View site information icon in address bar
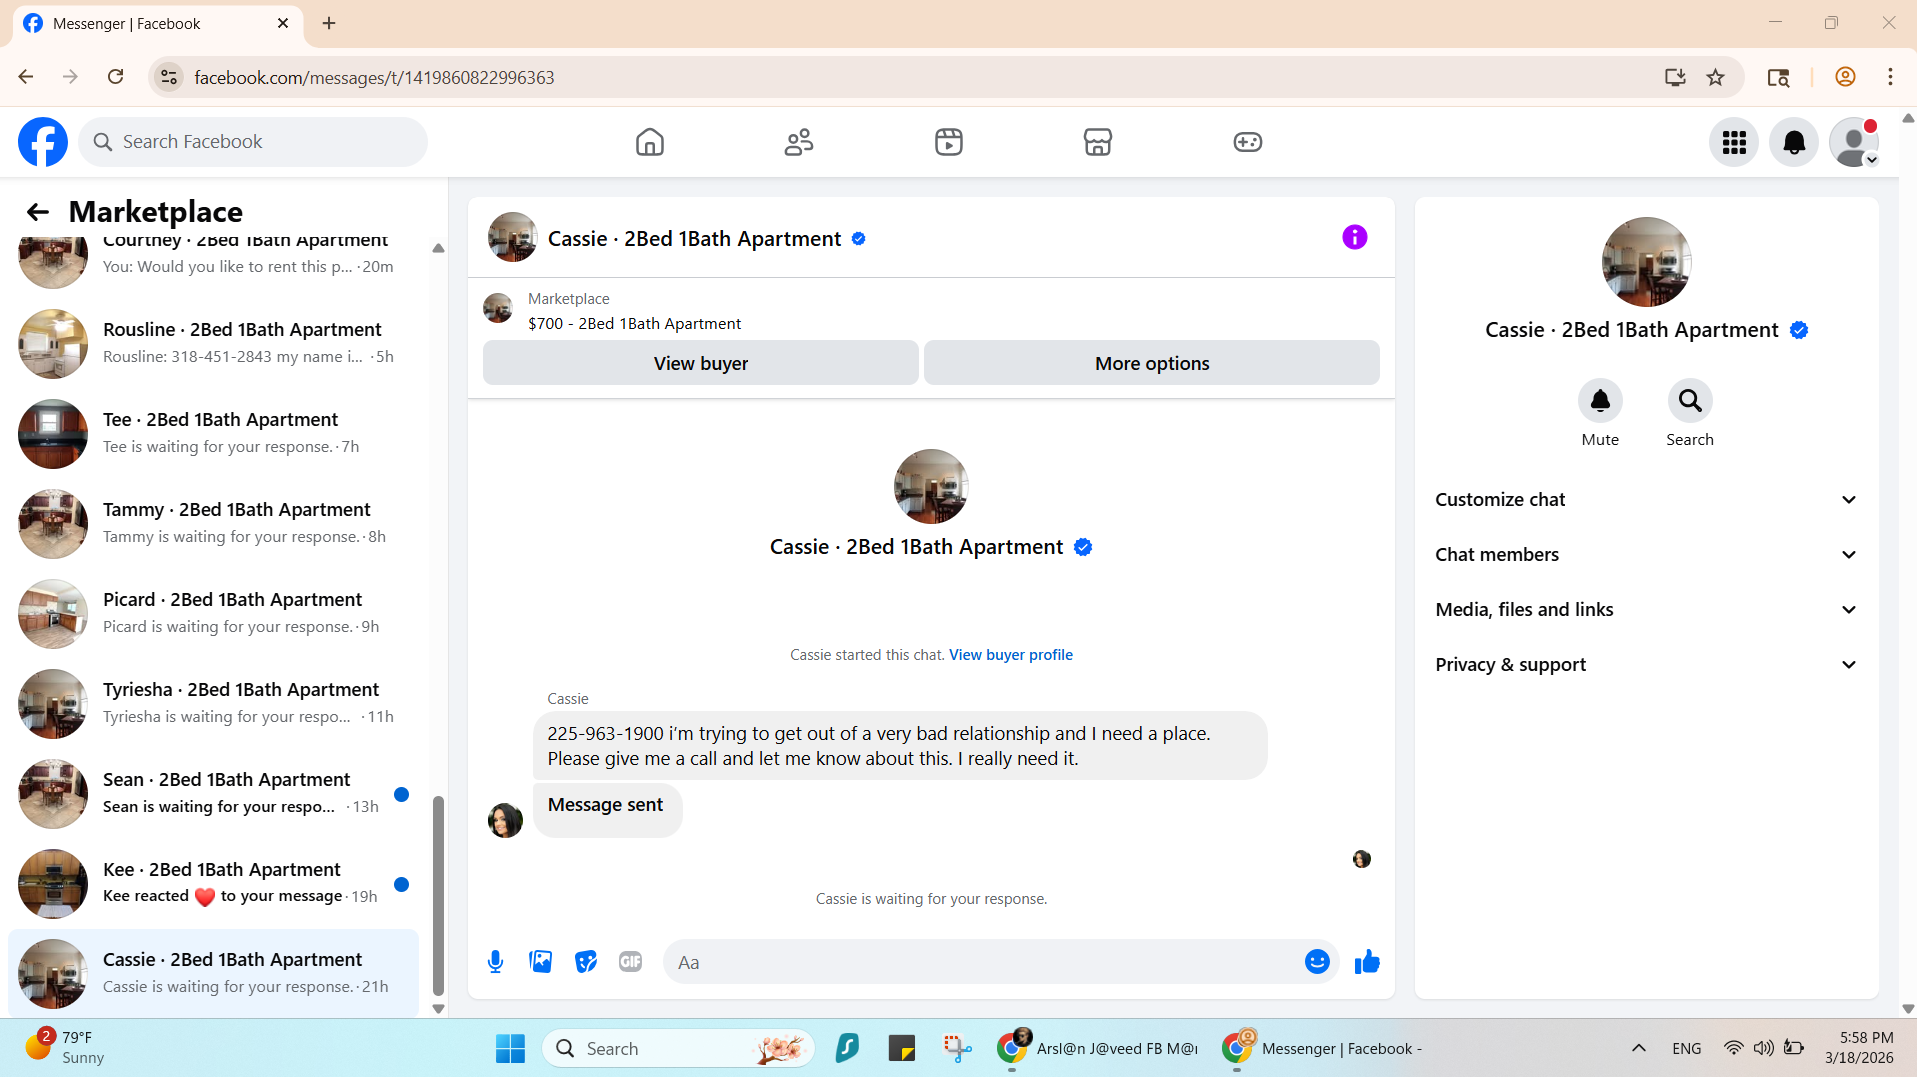Screen dimensions: 1917x1077 [169, 77]
